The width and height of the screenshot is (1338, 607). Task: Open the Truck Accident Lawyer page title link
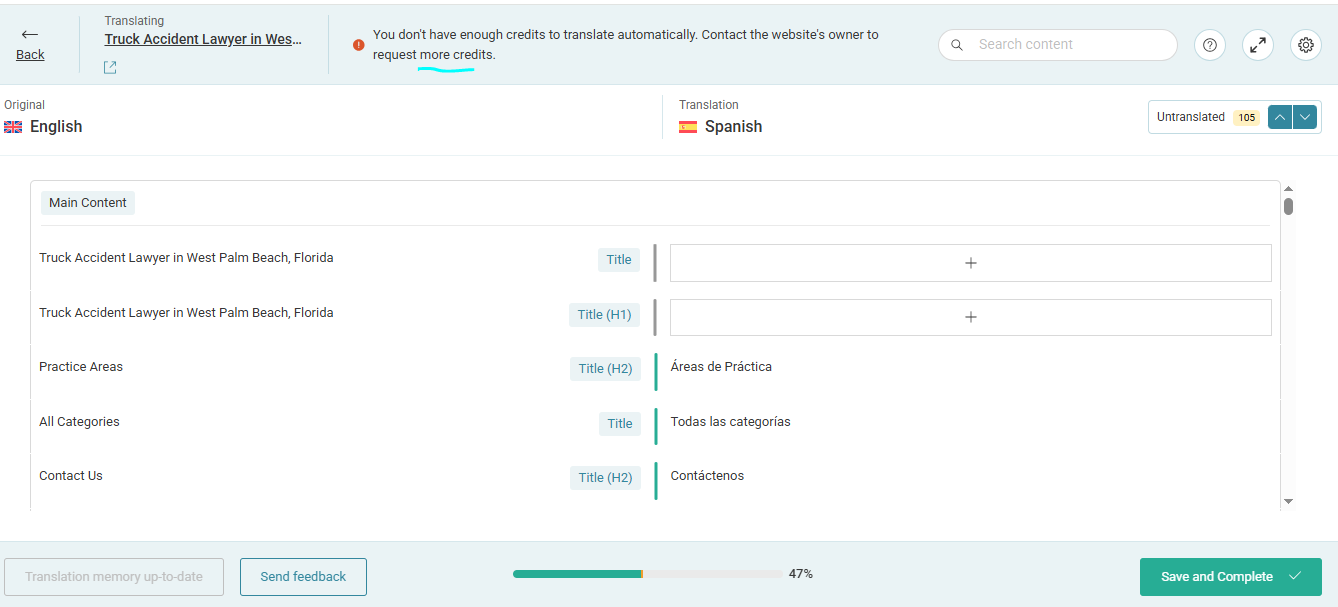tap(203, 39)
